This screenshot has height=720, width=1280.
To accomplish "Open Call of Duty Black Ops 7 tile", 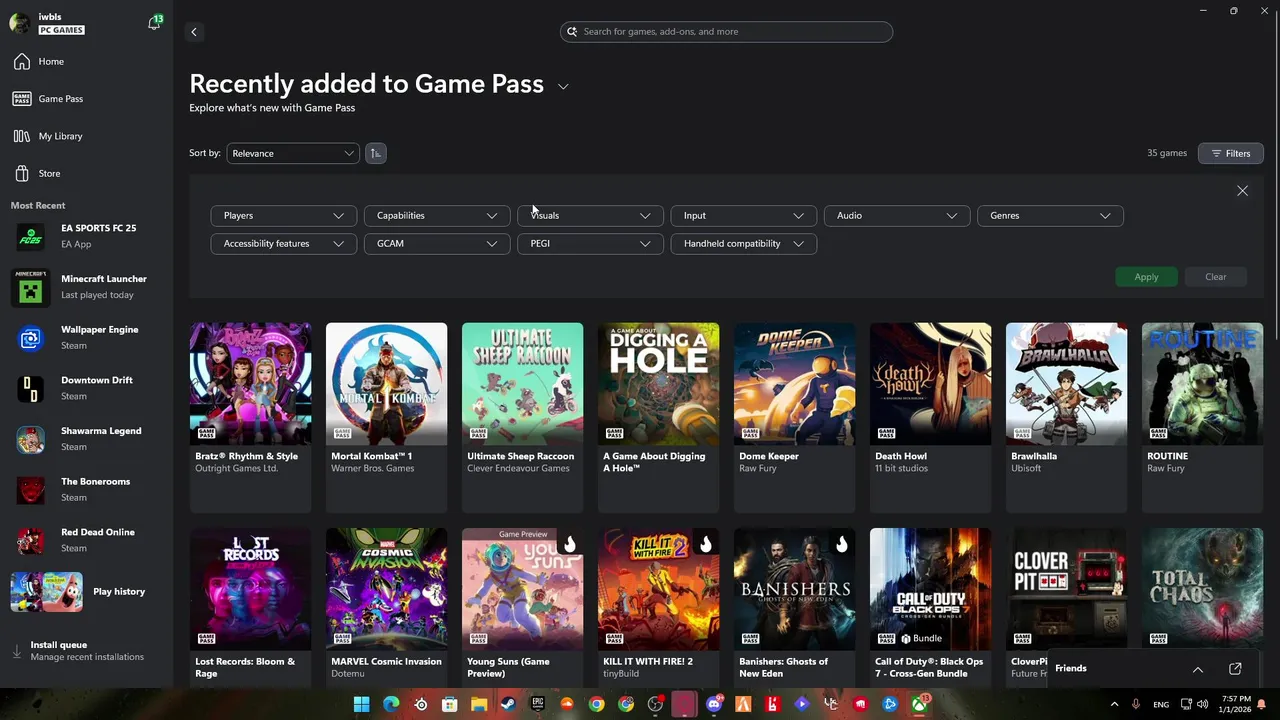I will tap(930, 606).
